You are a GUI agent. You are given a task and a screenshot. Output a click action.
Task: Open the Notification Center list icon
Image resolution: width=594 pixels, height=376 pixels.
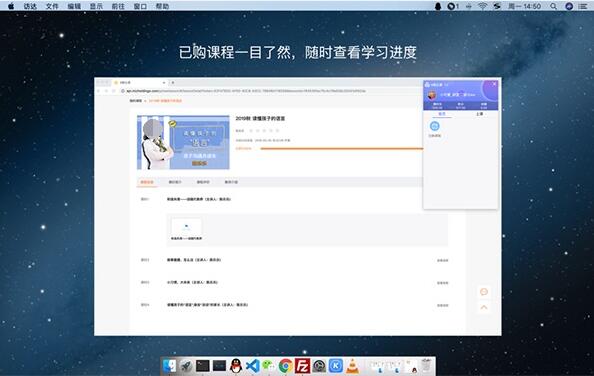[583, 6]
